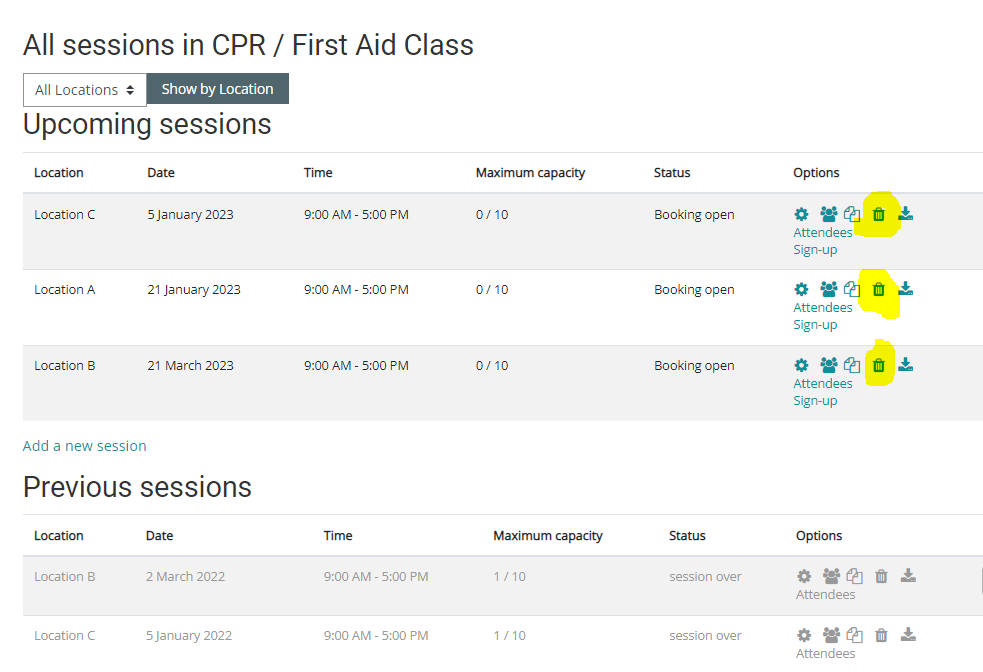The image size is (983, 672).
Task: Delete the Location C 5 January 2023 session
Action: point(879,214)
